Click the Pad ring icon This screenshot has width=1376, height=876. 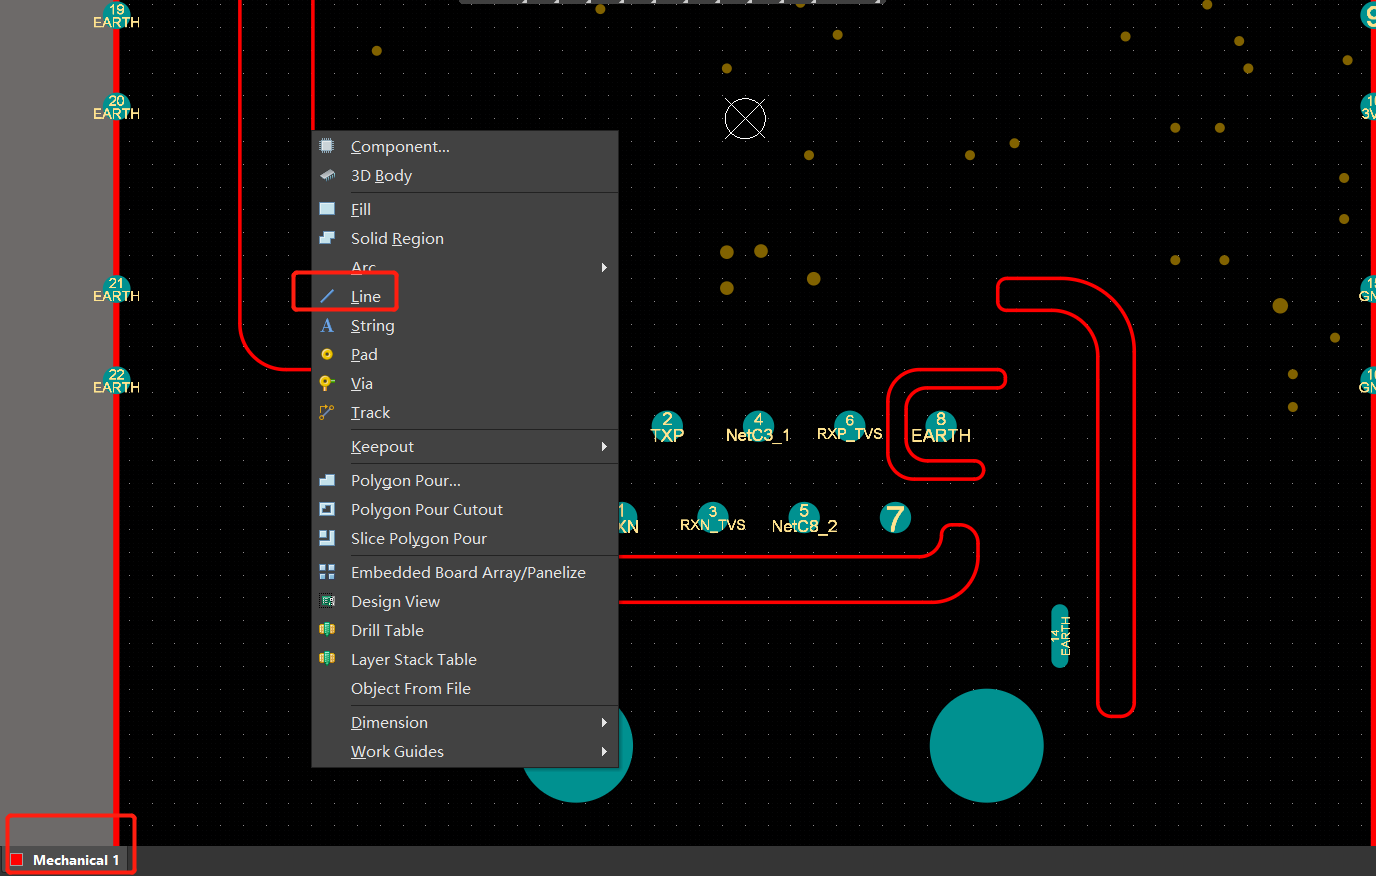click(327, 354)
